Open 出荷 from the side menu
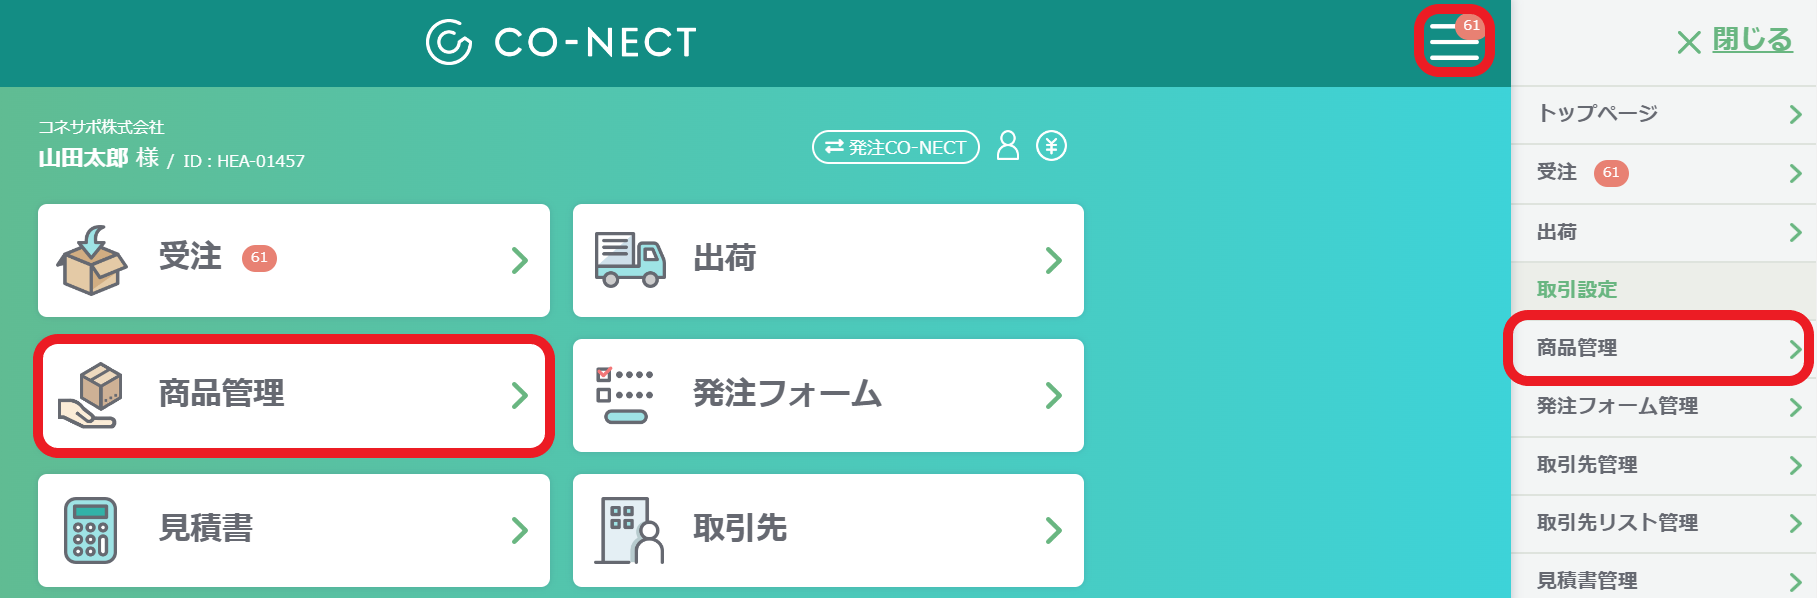Viewport: 1817px width, 598px height. coord(1660,231)
